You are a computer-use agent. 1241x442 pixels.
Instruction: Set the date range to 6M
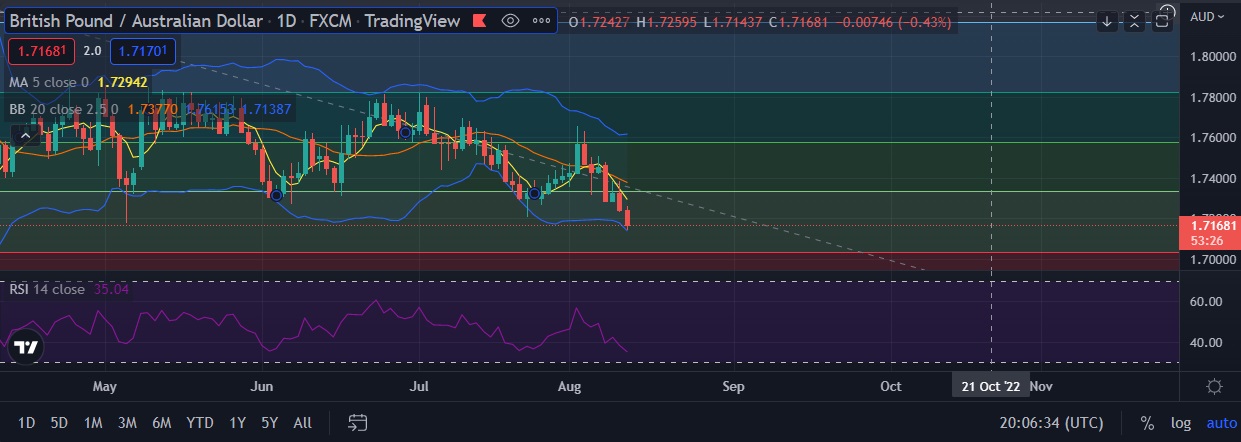coord(161,423)
